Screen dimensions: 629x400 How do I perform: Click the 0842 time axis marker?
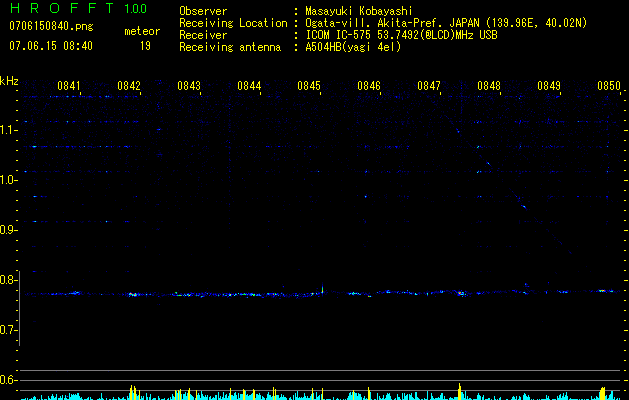[129, 86]
